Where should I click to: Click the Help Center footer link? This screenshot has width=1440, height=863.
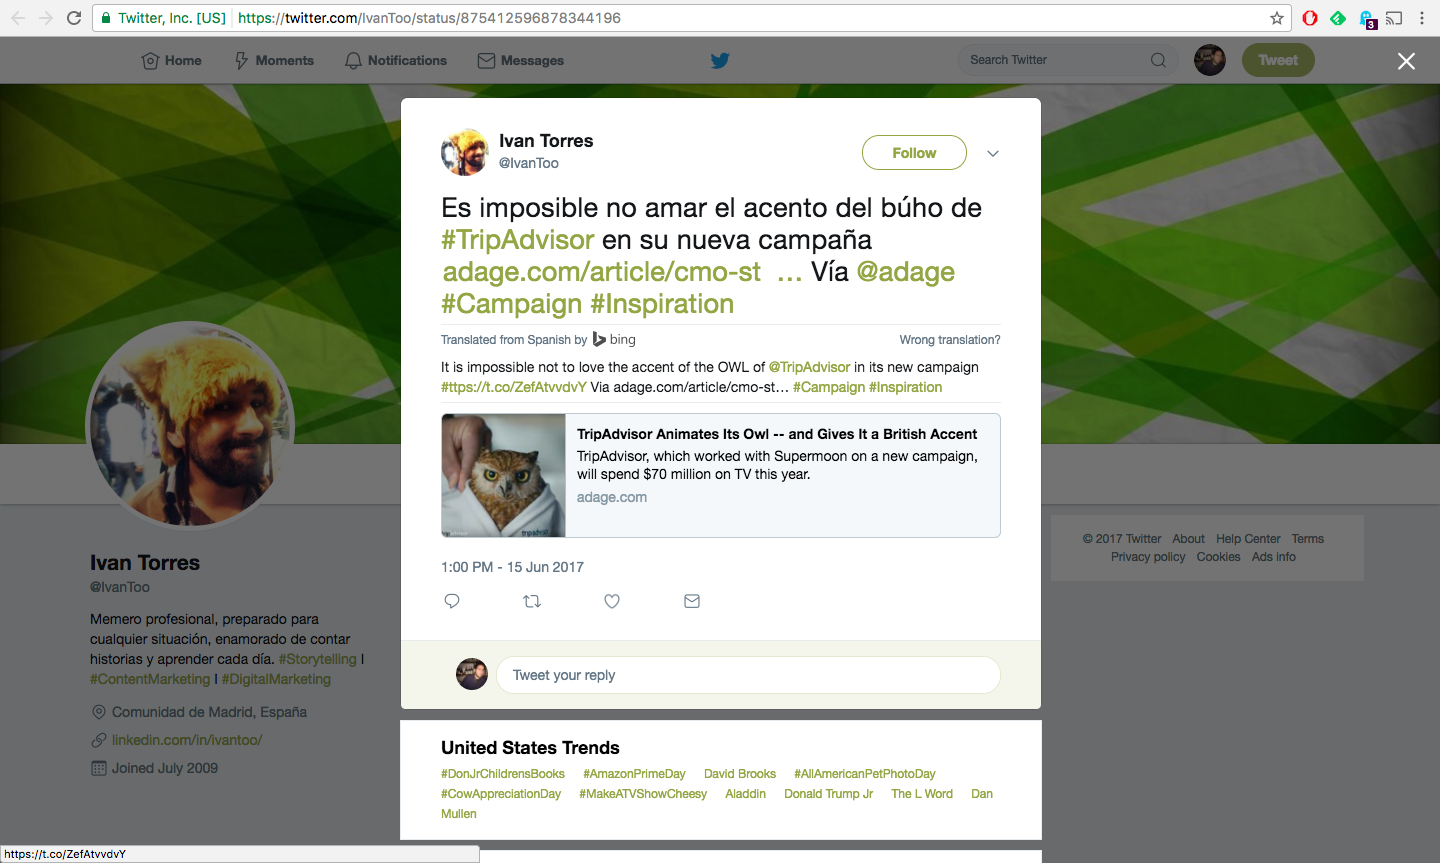(1248, 539)
